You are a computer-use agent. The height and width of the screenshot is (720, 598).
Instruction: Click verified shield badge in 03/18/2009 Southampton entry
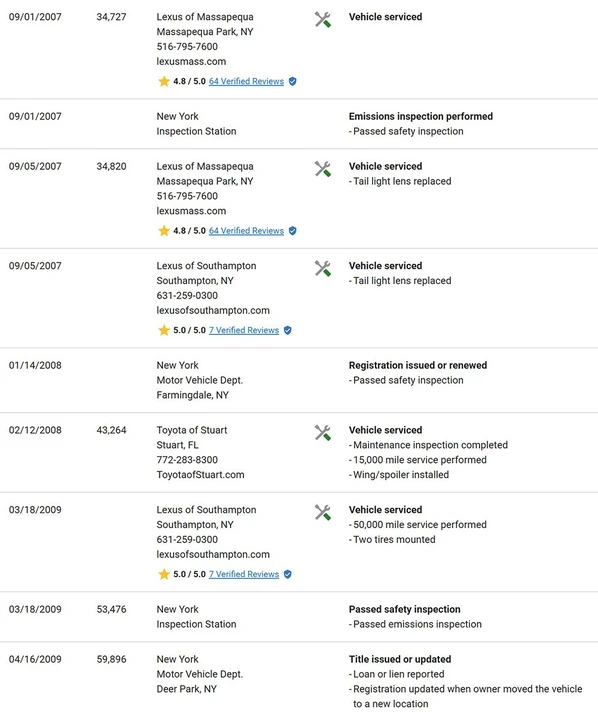(x=288, y=574)
